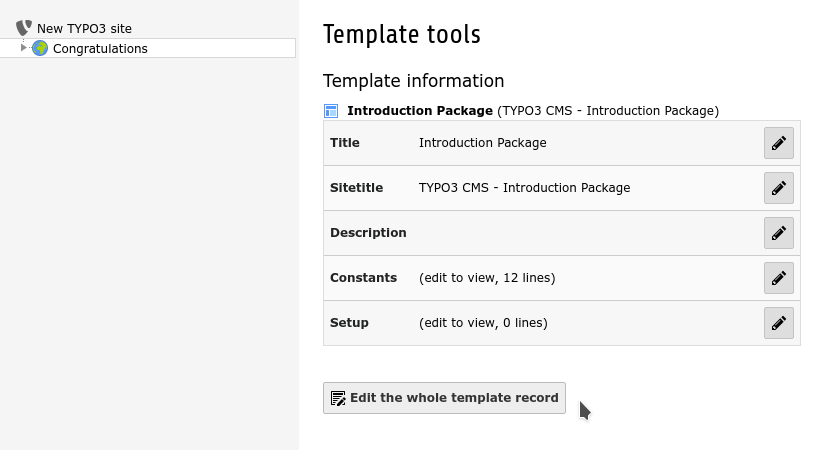Click the 'Template tools' heading
This screenshot has height=450, width=819.
tap(402, 34)
